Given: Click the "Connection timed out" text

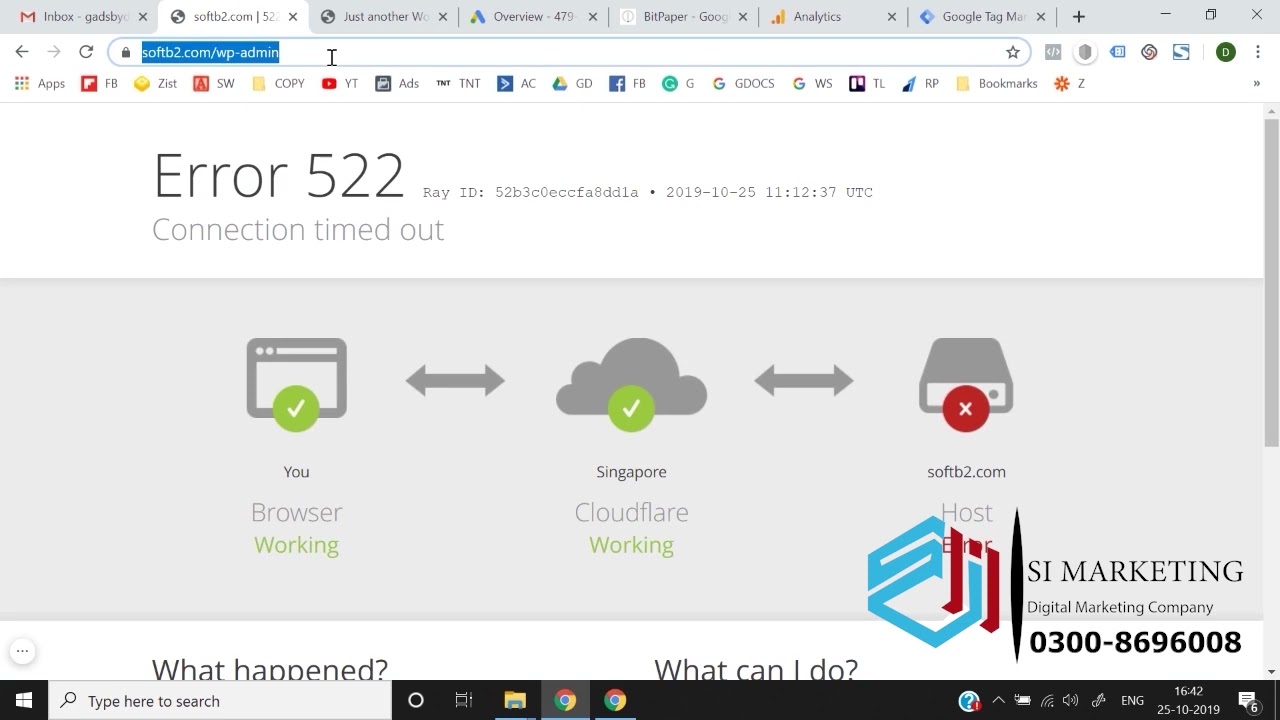Looking at the screenshot, I should pyautogui.click(x=298, y=230).
